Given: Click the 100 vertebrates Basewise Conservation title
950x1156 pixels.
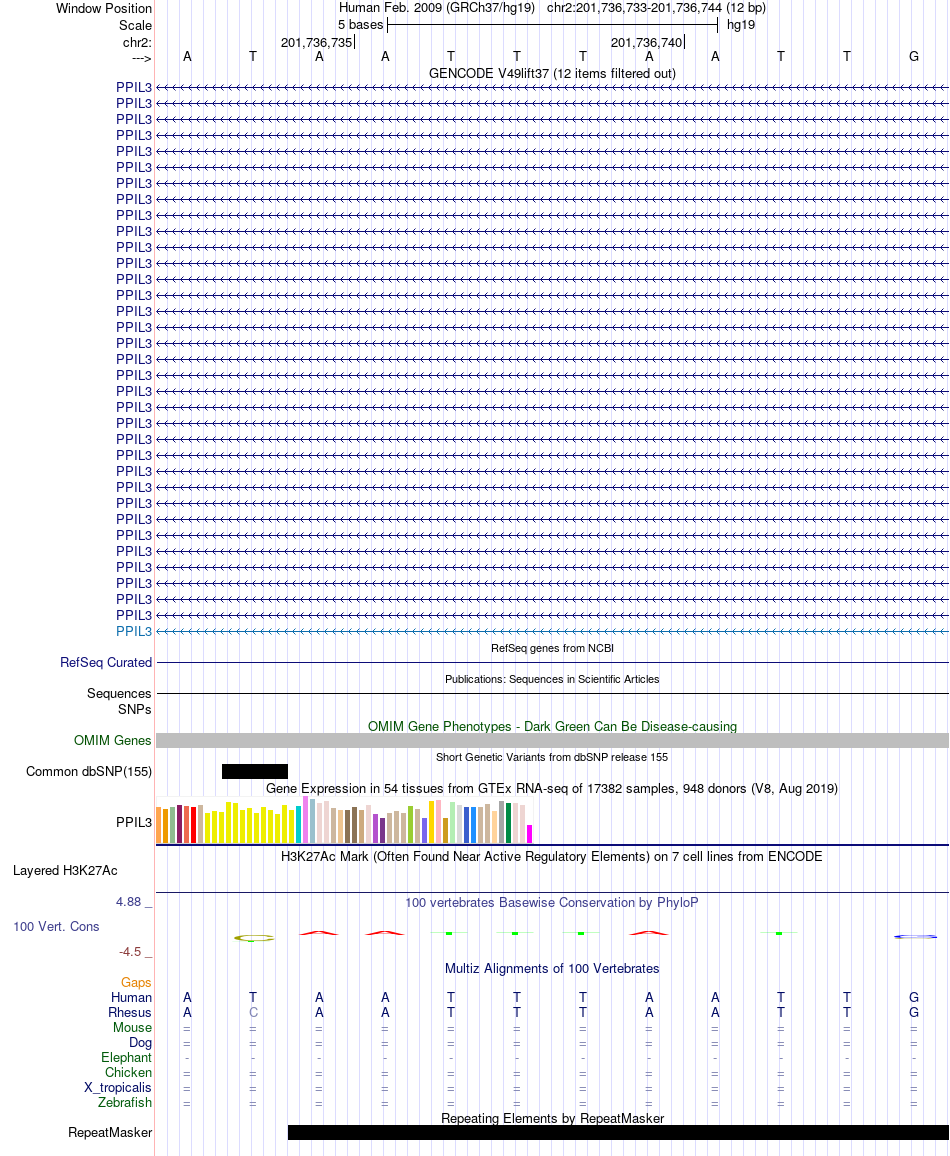Looking at the screenshot, I should [x=552, y=902].
